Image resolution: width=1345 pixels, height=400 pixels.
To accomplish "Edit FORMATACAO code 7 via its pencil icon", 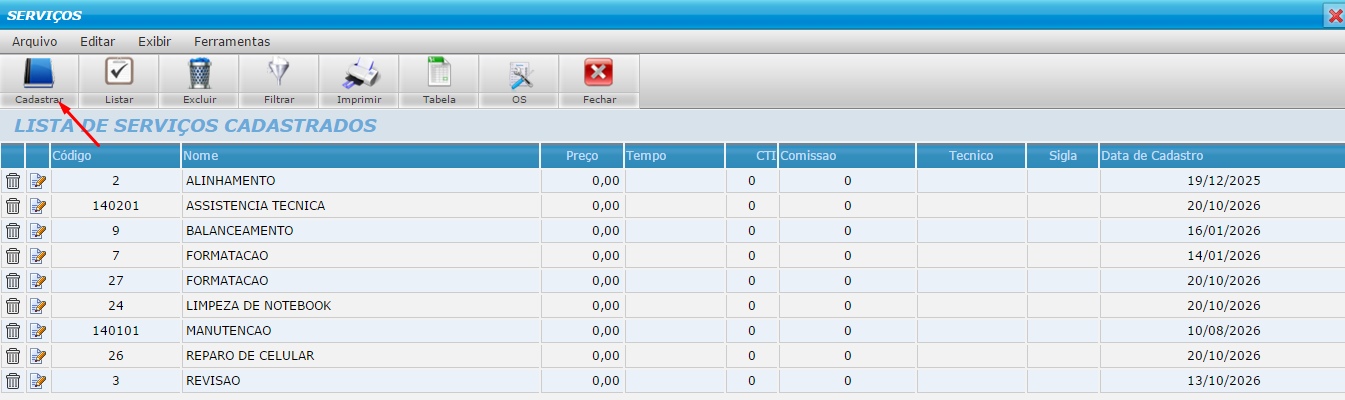I will pyautogui.click(x=38, y=256).
